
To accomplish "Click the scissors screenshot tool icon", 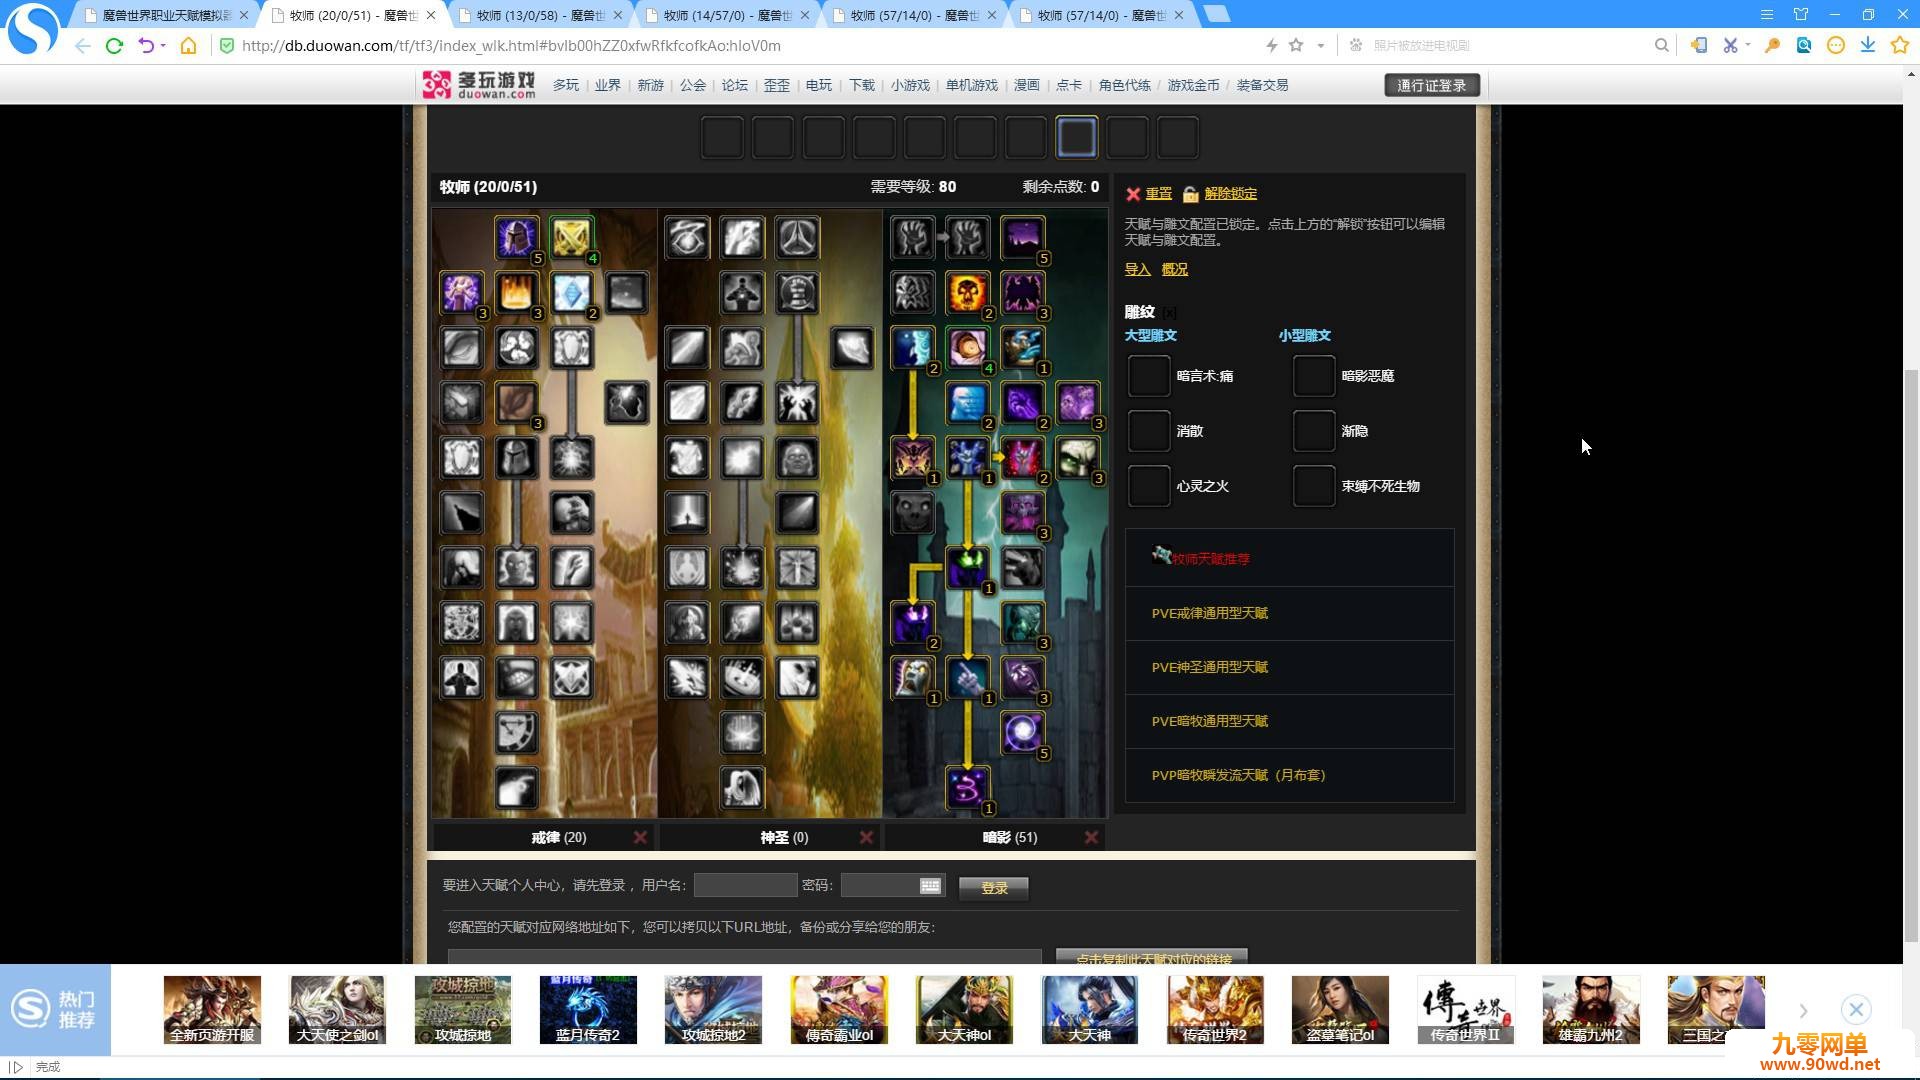I will coord(1730,45).
